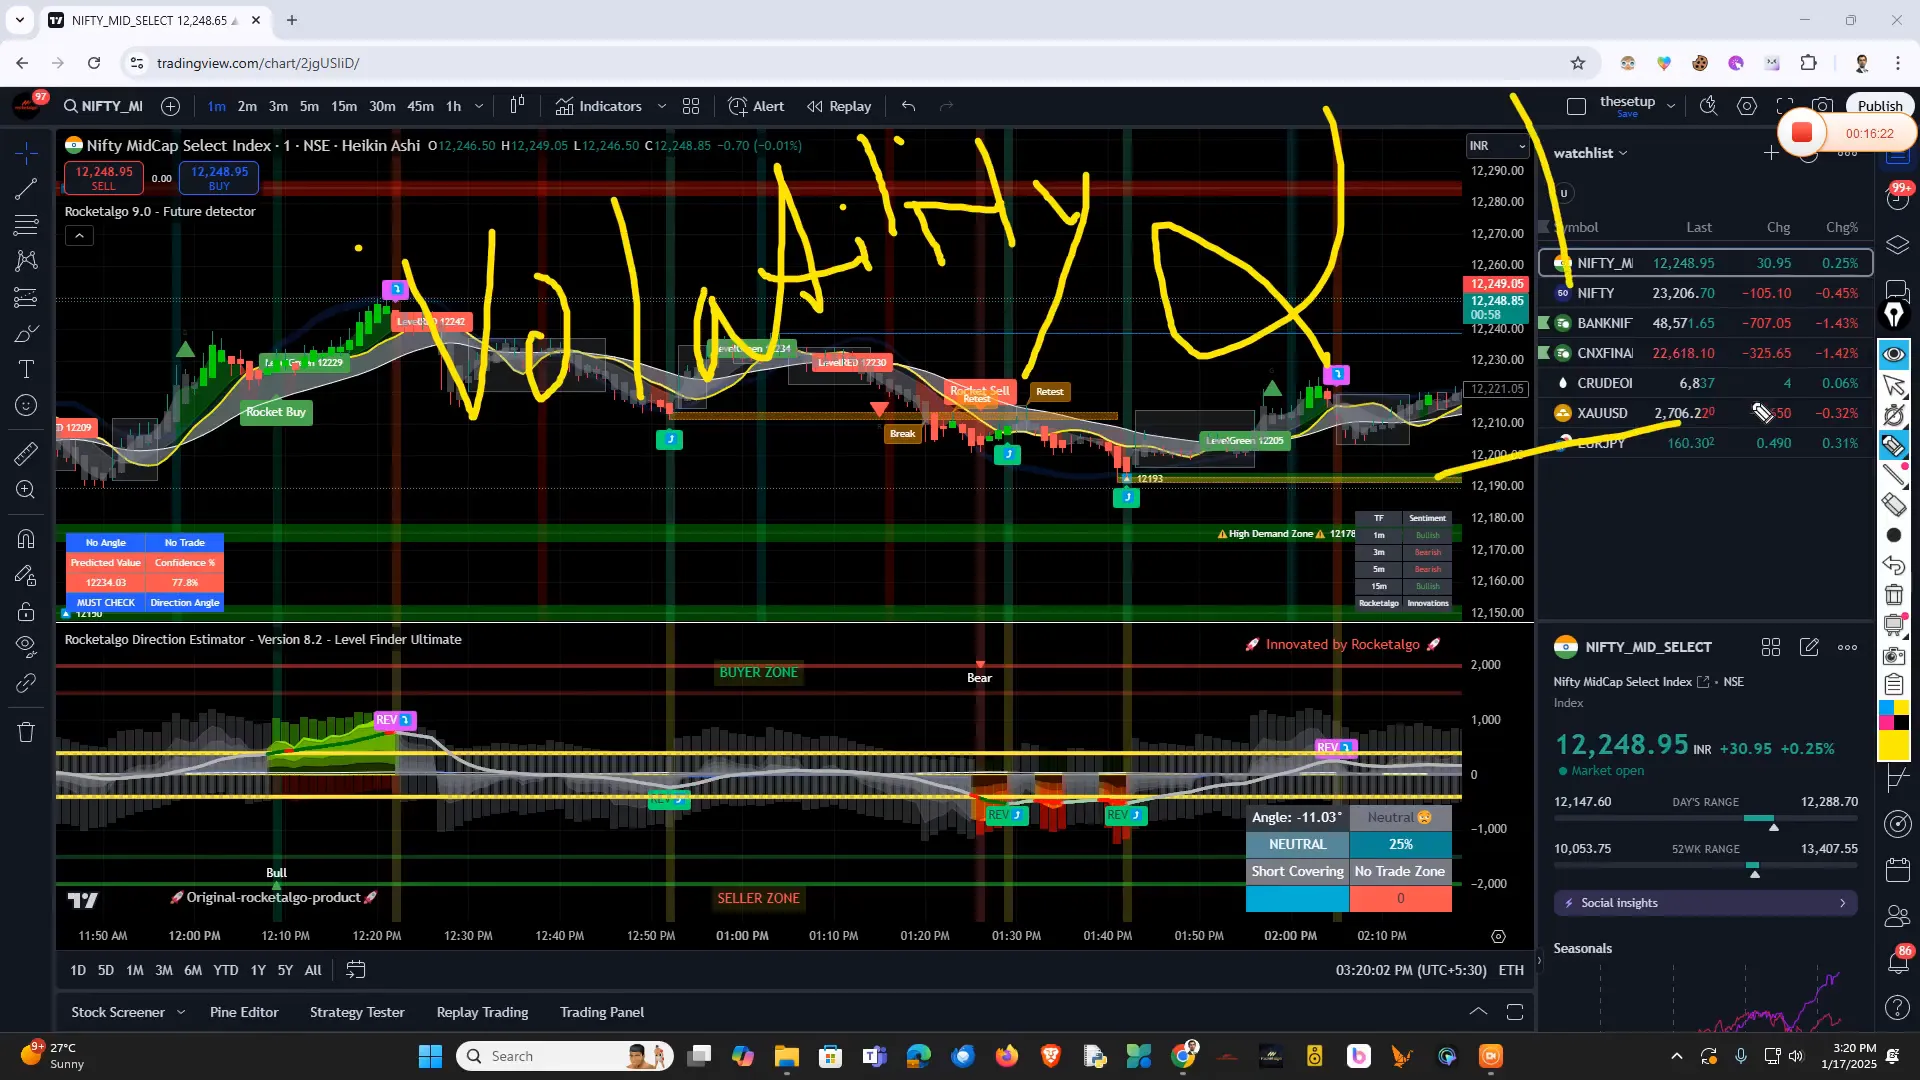This screenshot has width=1920, height=1080.
Task: Toggle lock all drawings padlock
Action: 26,611
